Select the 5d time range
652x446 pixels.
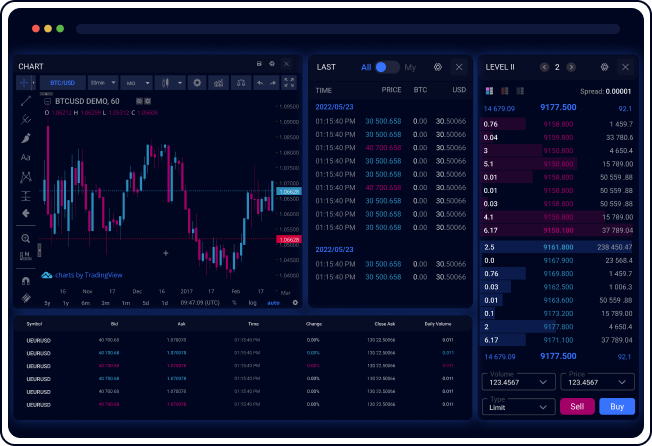146,302
